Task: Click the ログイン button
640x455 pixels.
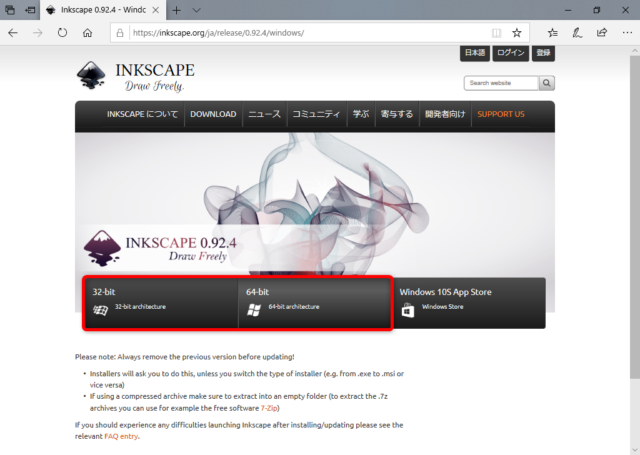Action: click(511, 53)
